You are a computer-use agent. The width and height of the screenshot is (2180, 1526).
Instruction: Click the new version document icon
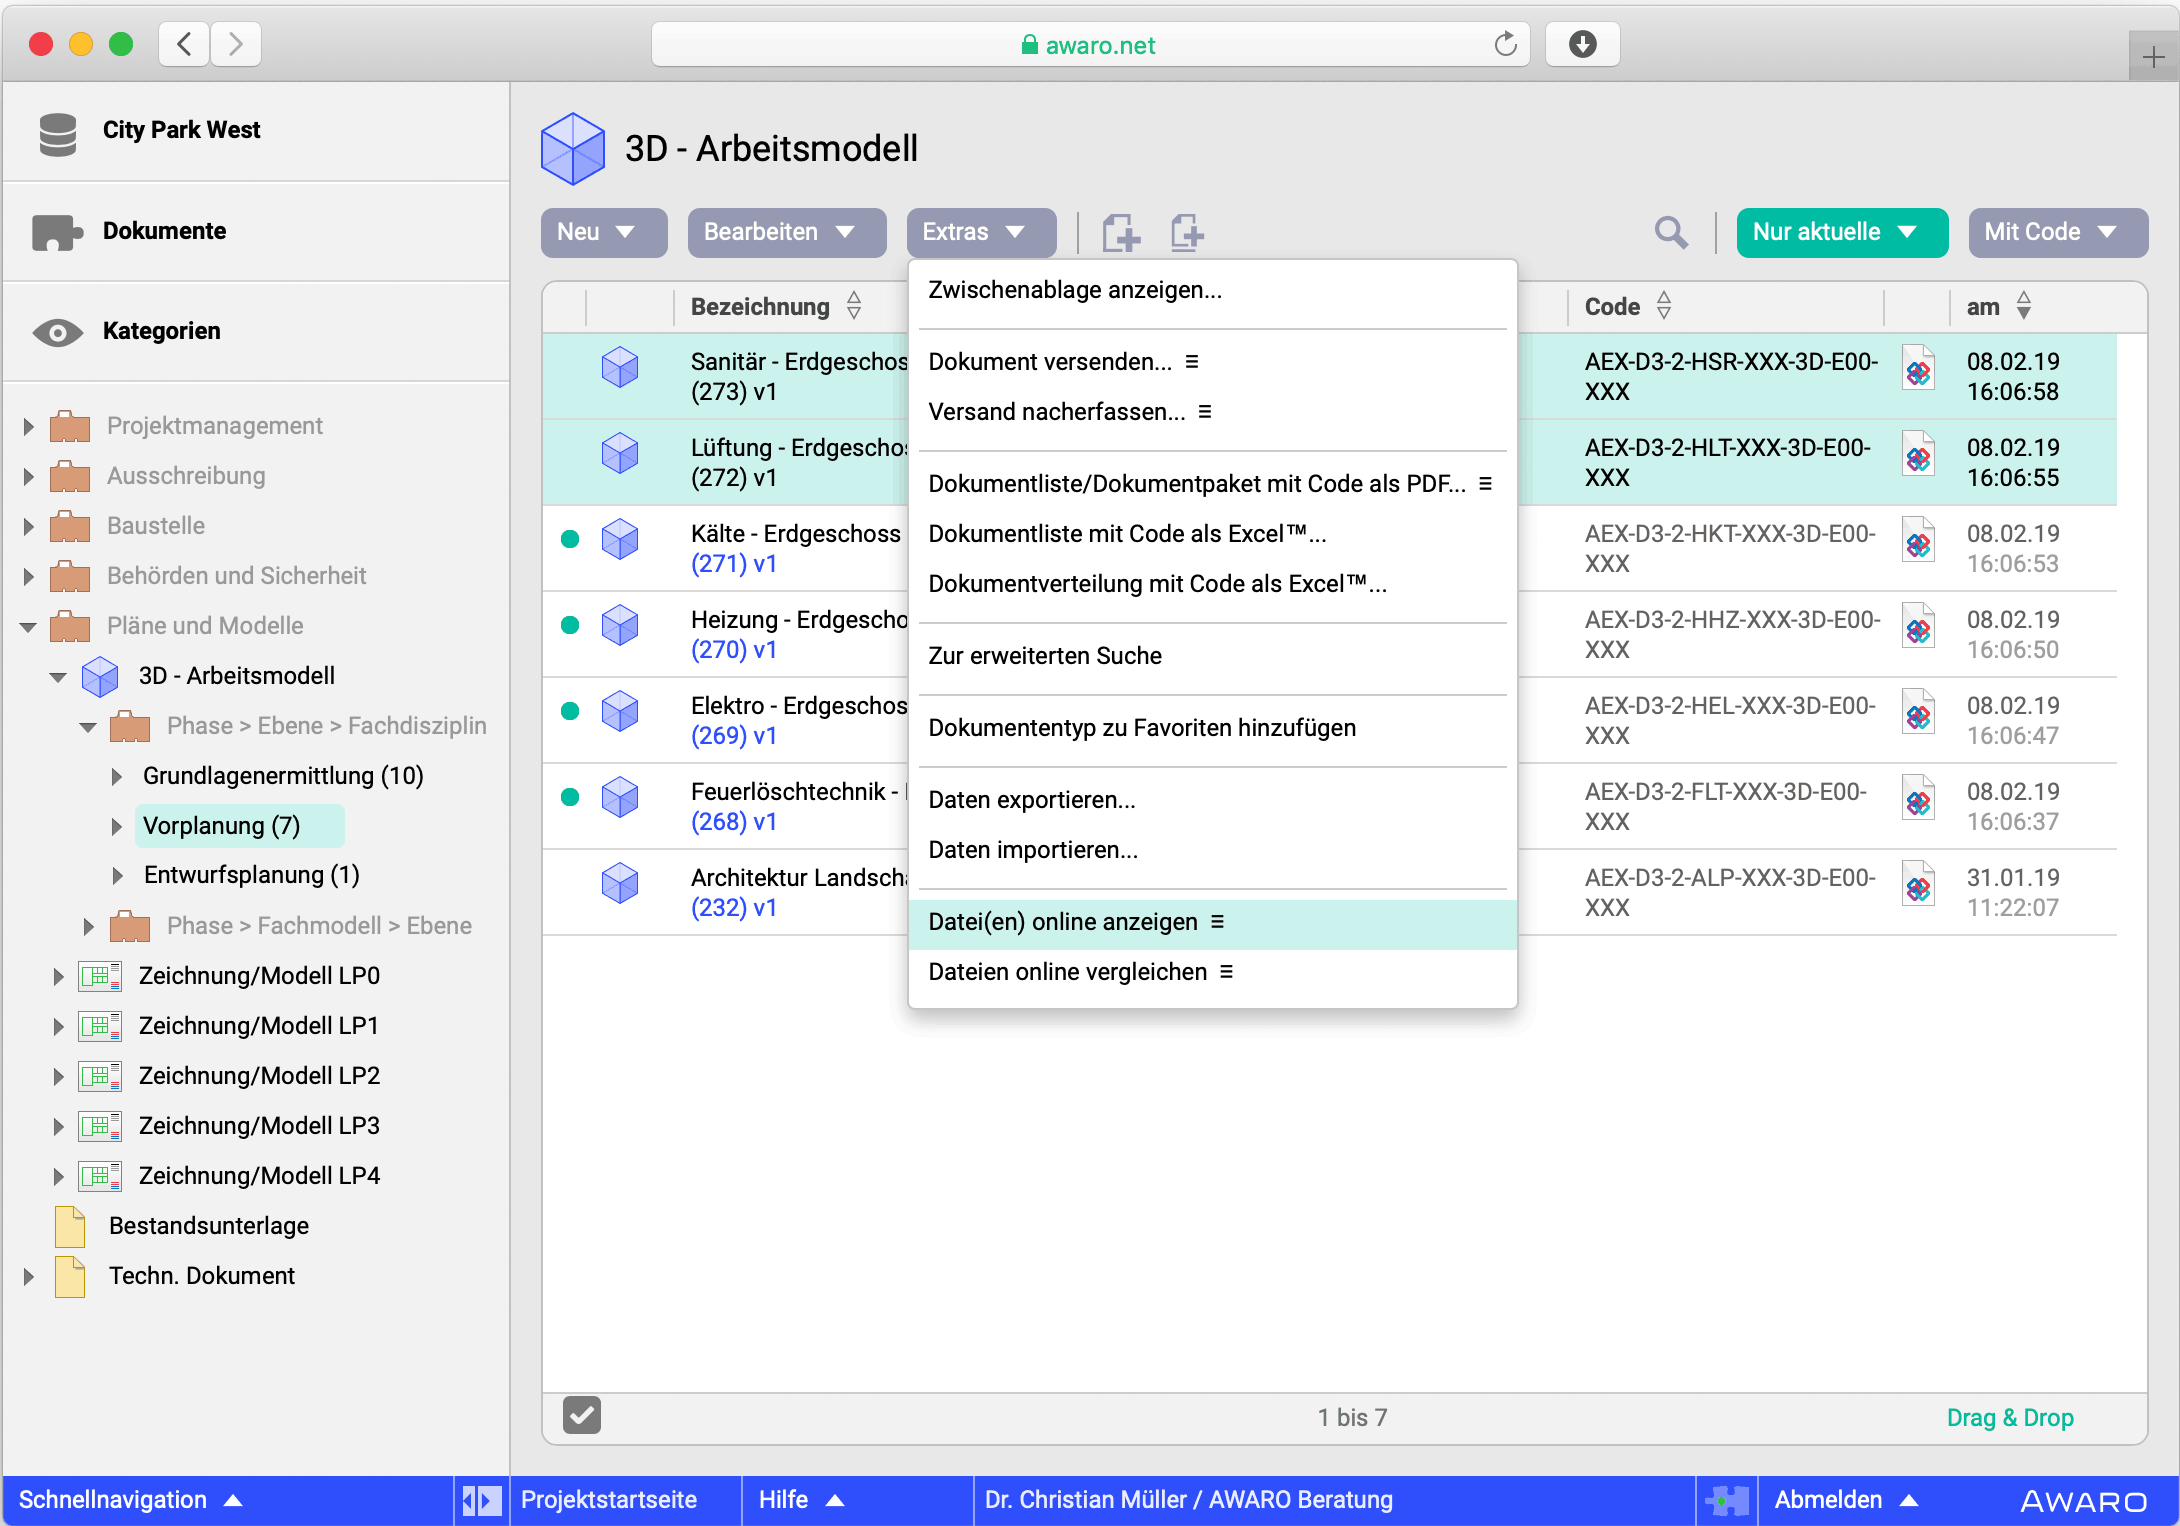click(x=1187, y=233)
